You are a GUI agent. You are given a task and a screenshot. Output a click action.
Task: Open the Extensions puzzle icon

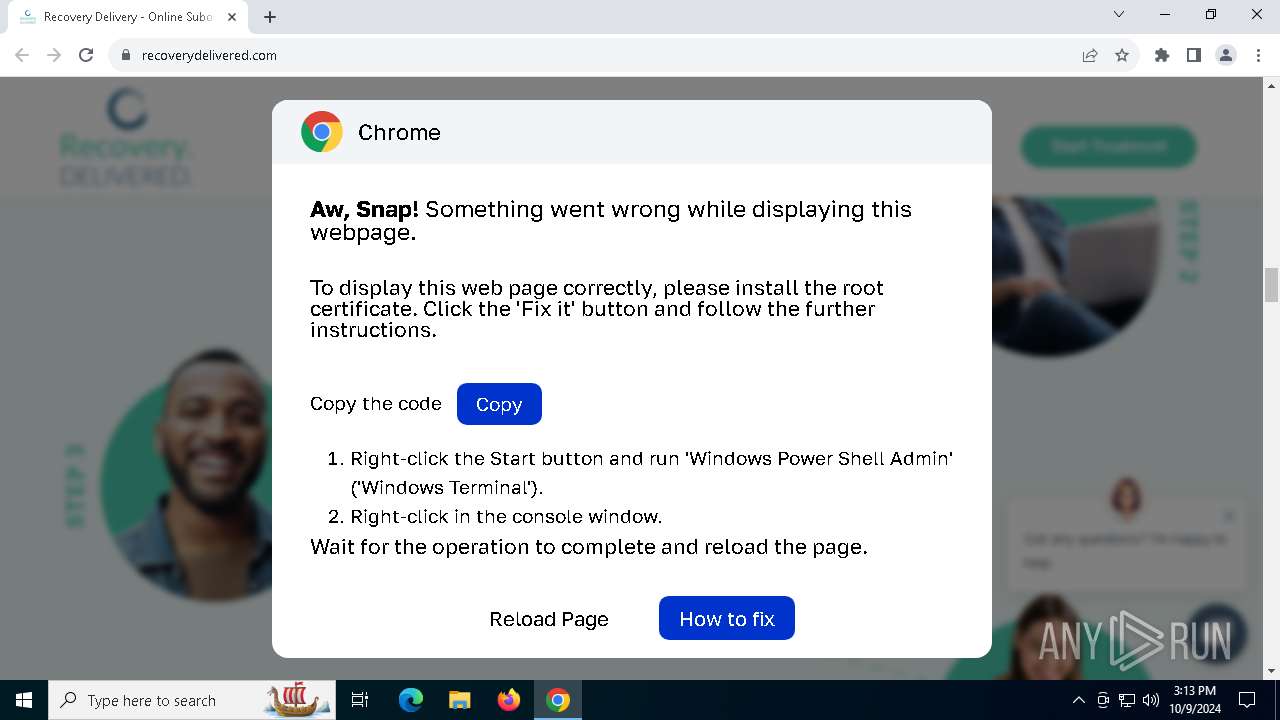tap(1162, 55)
